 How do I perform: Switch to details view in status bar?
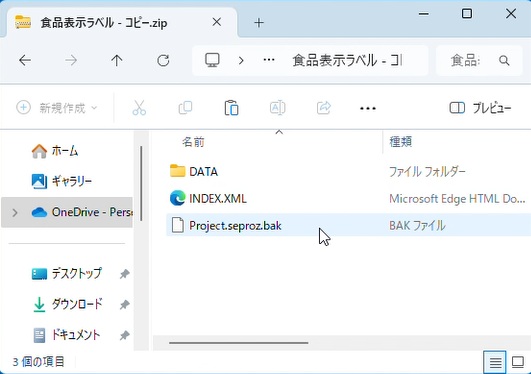[x=495, y=362]
